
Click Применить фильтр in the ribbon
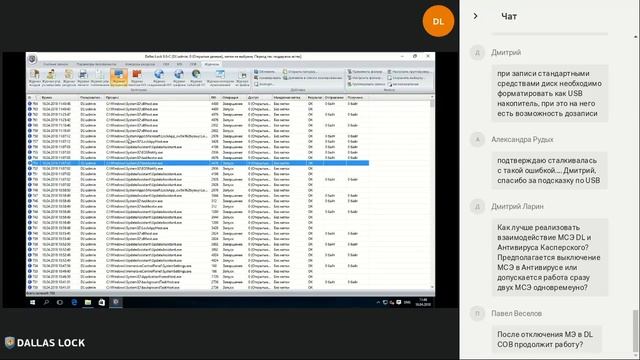click(x=364, y=72)
